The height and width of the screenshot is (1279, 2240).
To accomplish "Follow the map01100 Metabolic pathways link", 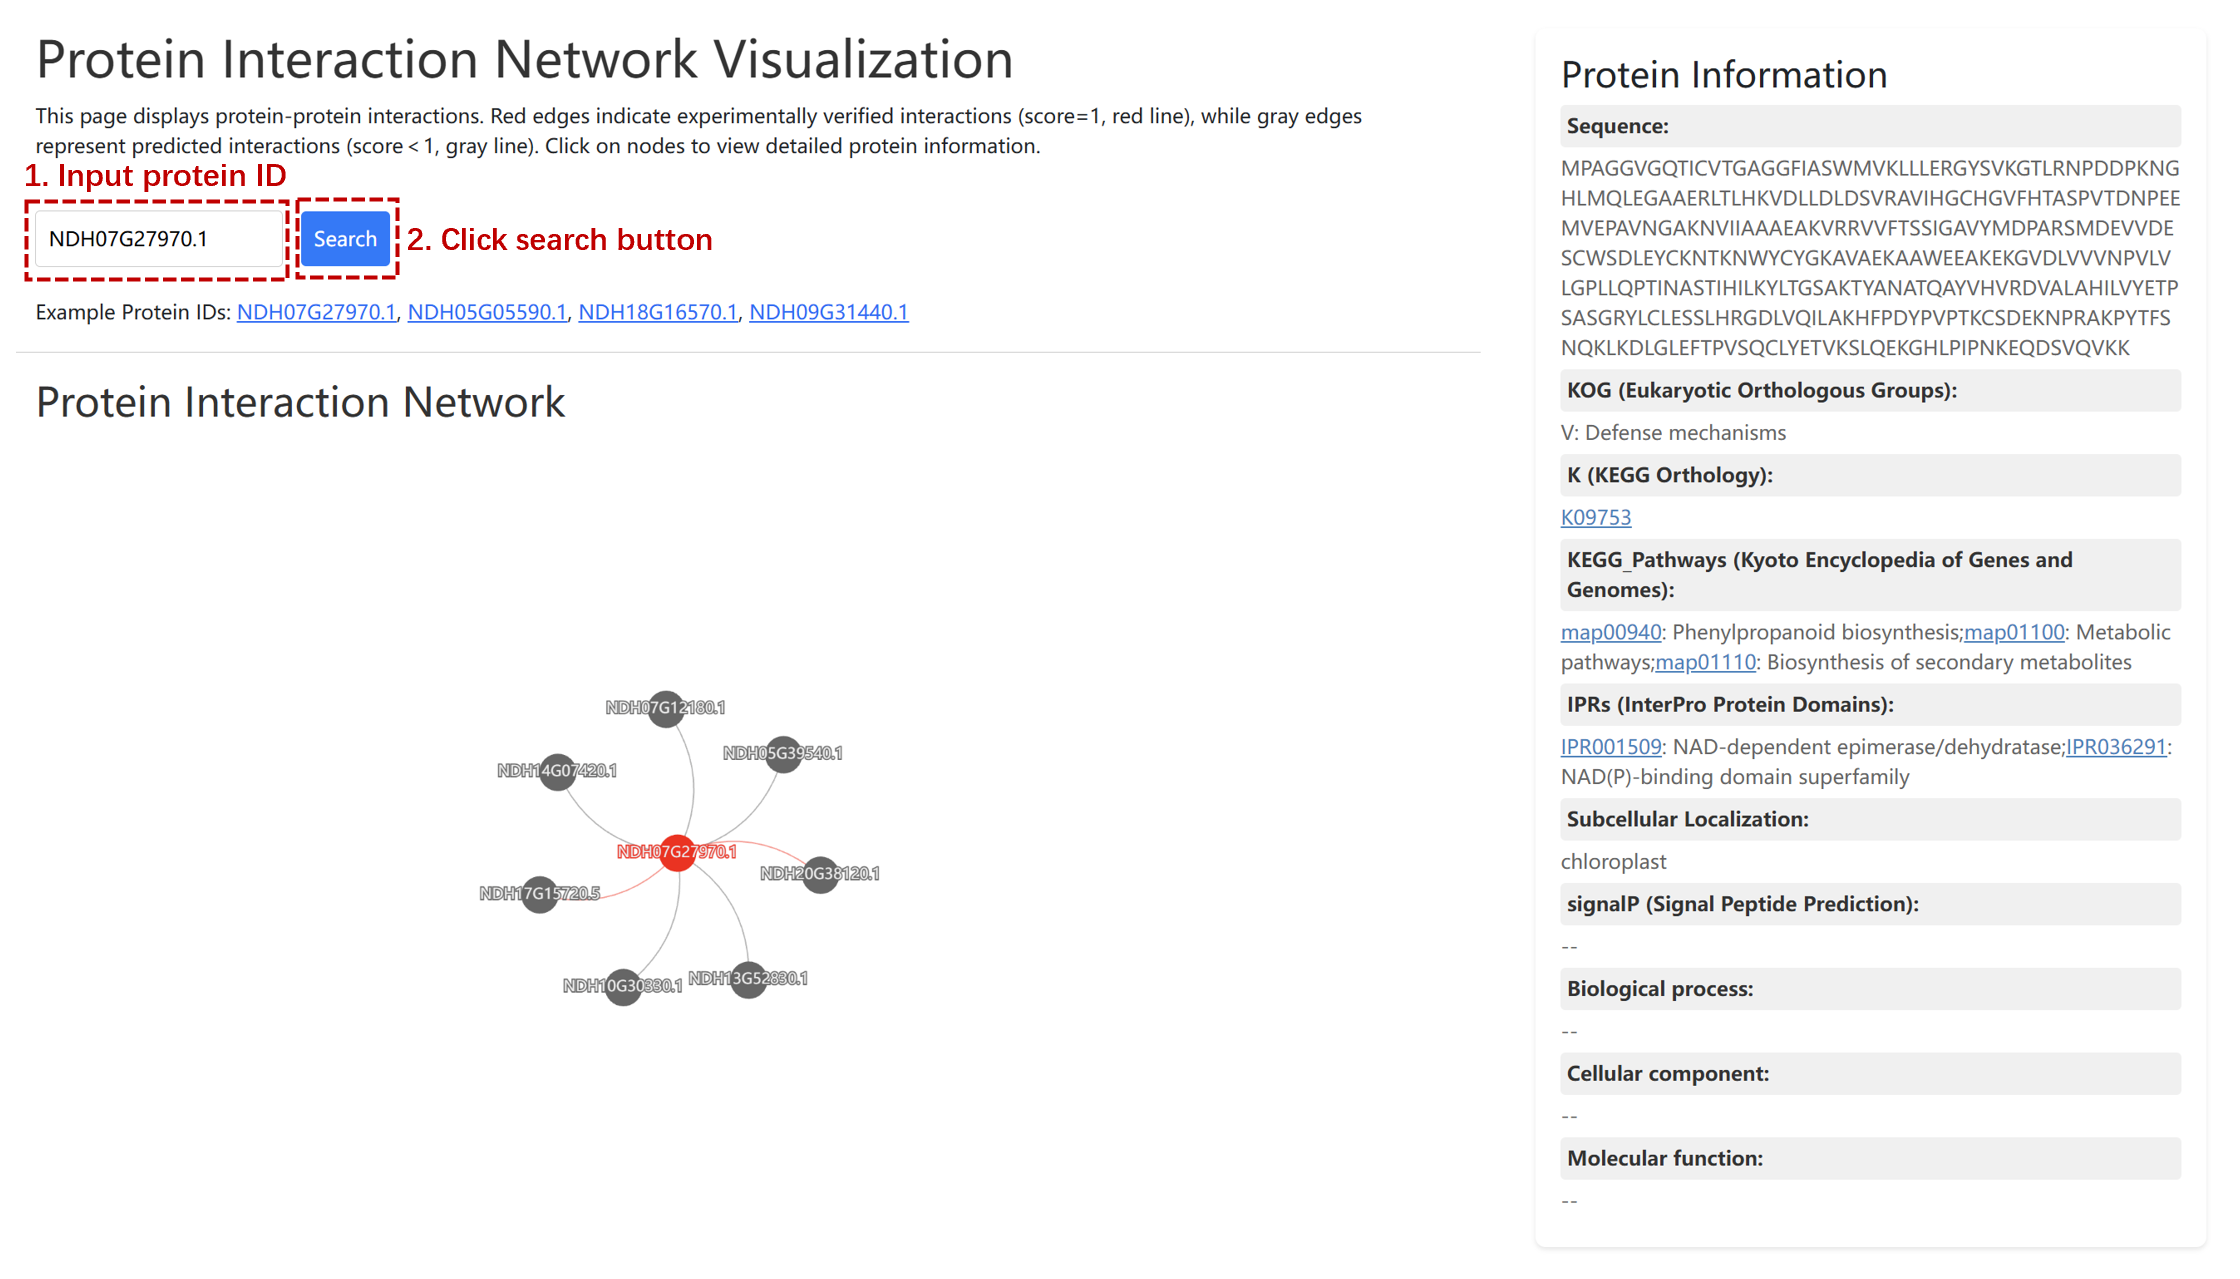I will point(2013,632).
